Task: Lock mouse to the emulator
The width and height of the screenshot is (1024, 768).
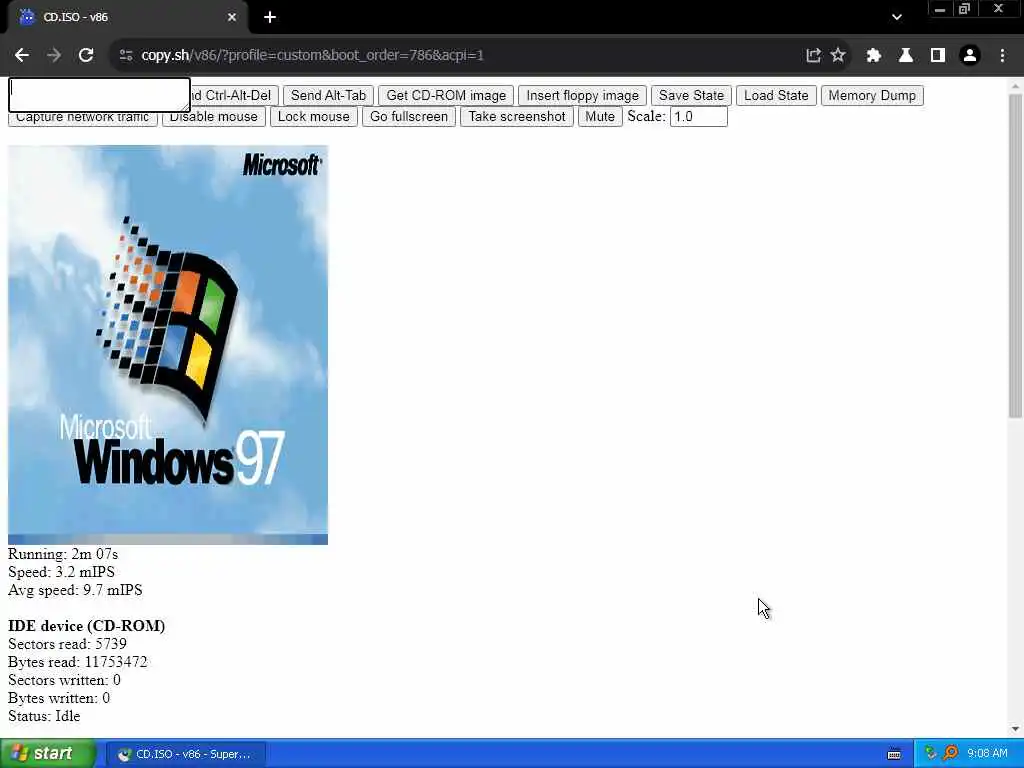Action: pyautogui.click(x=313, y=116)
